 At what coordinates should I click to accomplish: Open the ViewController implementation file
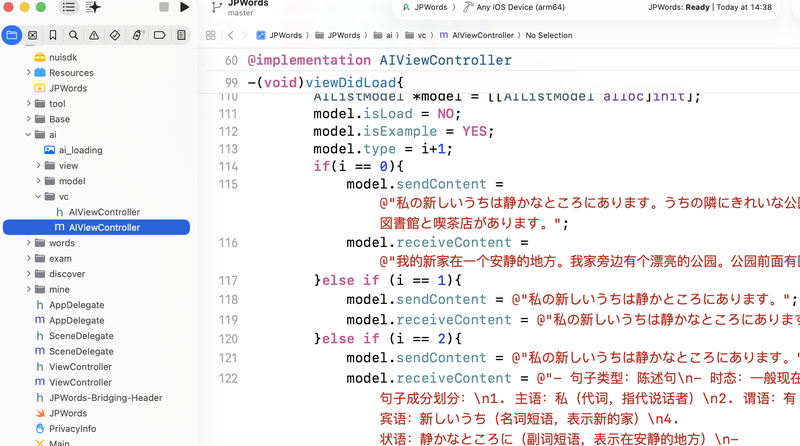pos(73,382)
